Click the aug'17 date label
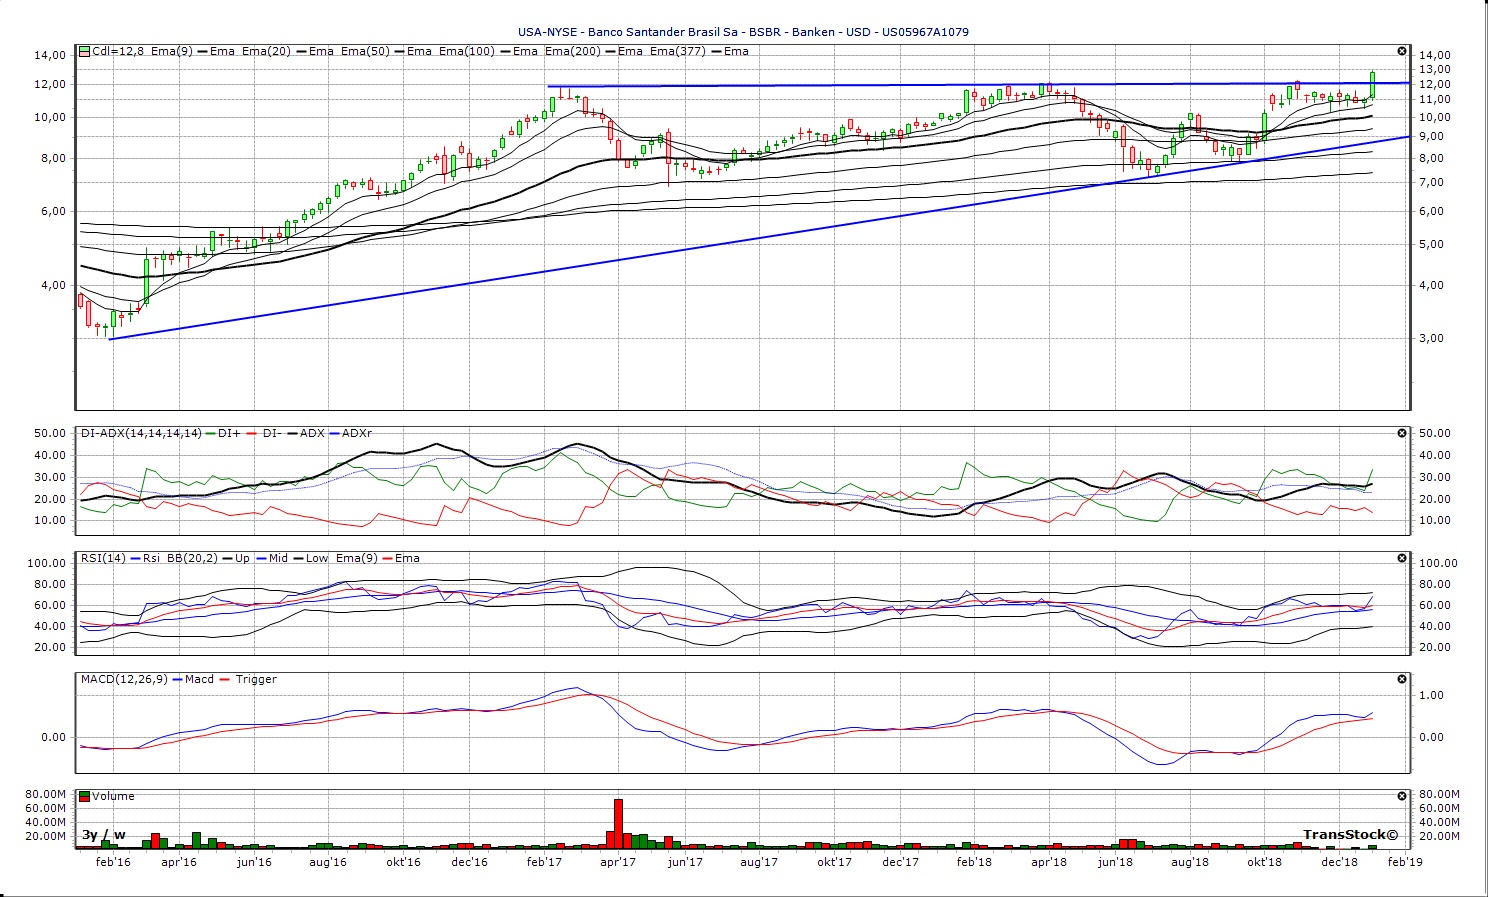The width and height of the screenshot is (1488, 897). coord(759,862)
